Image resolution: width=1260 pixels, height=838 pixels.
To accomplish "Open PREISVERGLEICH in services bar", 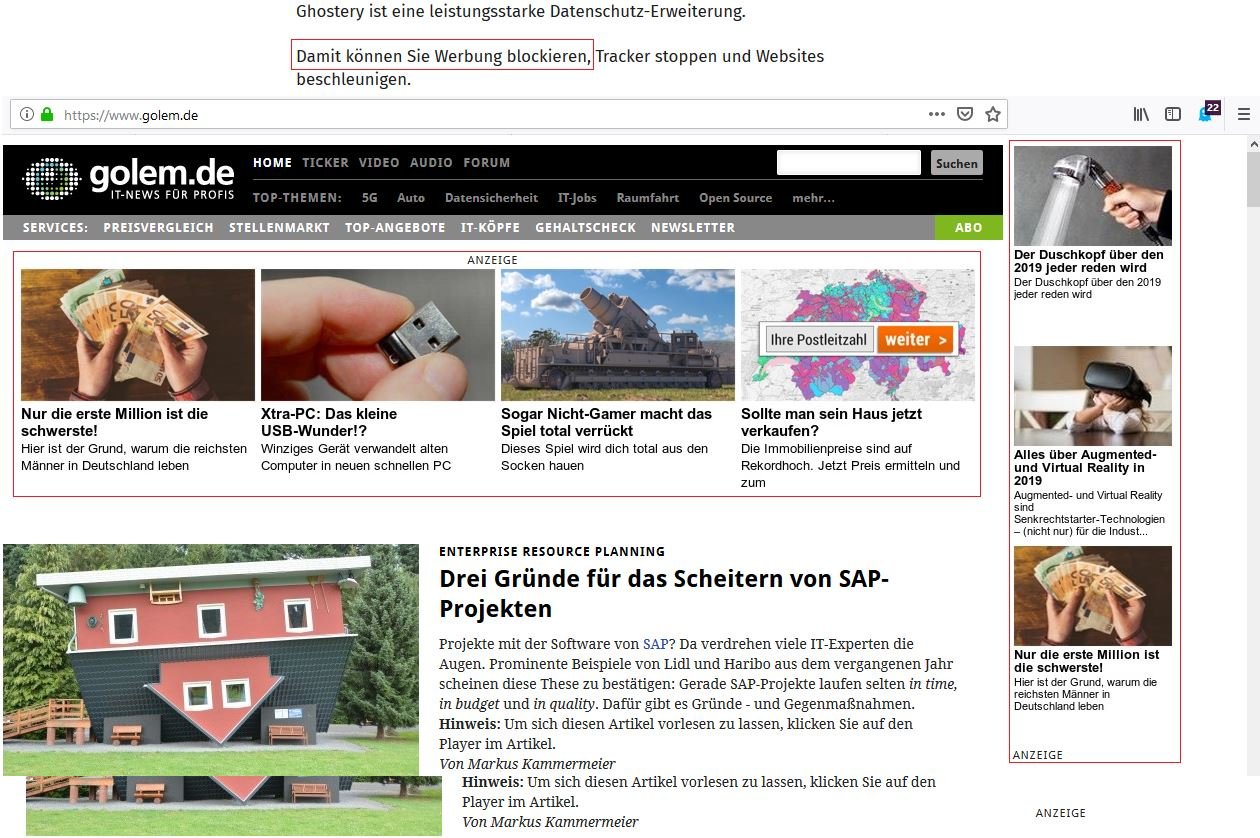I will (158, 227).
